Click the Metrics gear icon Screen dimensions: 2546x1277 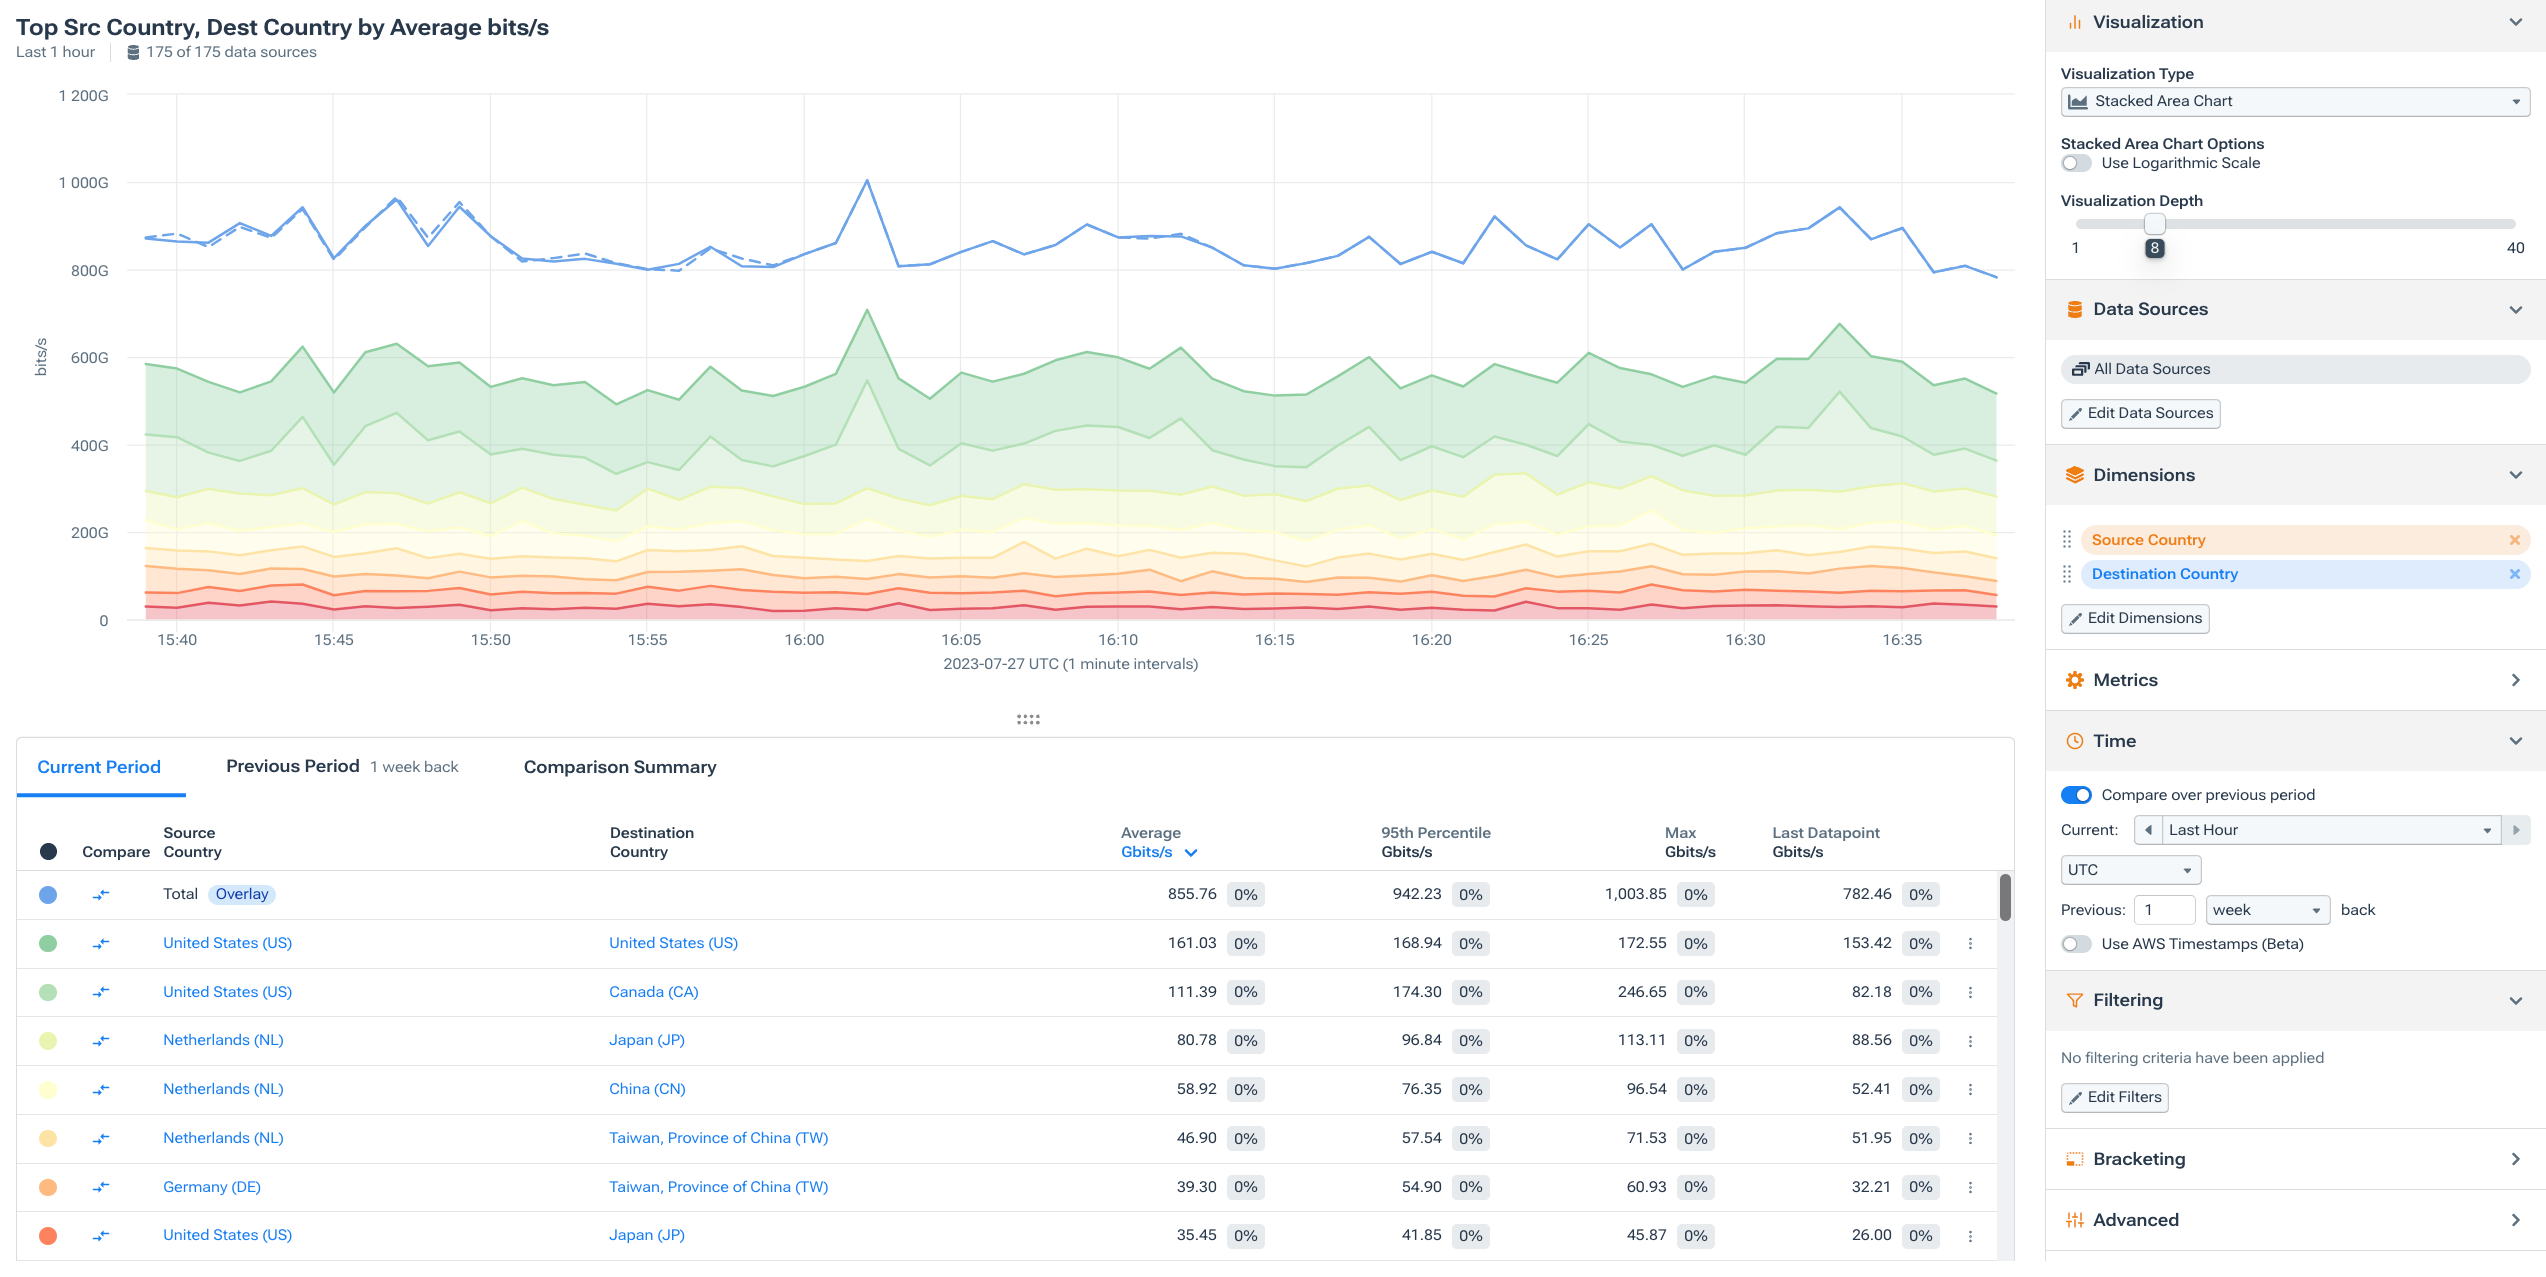click(2075, 679)
